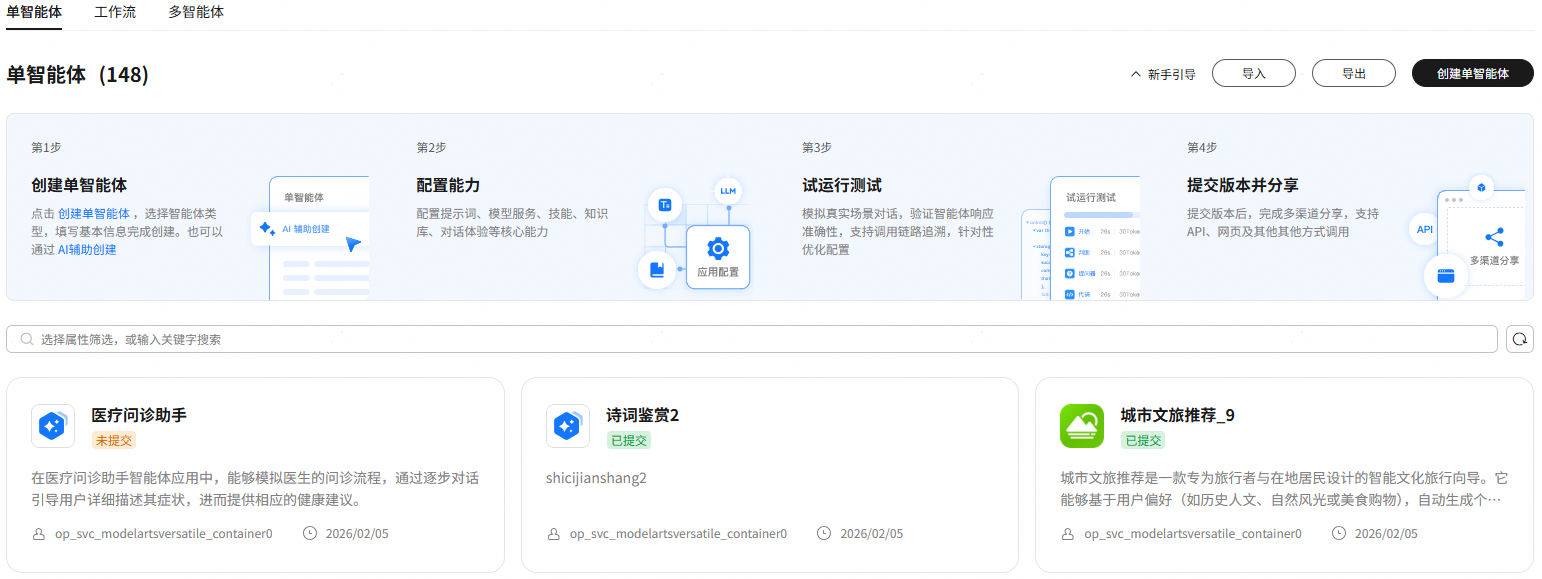The height and width of the screenshot is (579, 1542).
Task: Click the LLM circle icon
Action: pos(728,190)
